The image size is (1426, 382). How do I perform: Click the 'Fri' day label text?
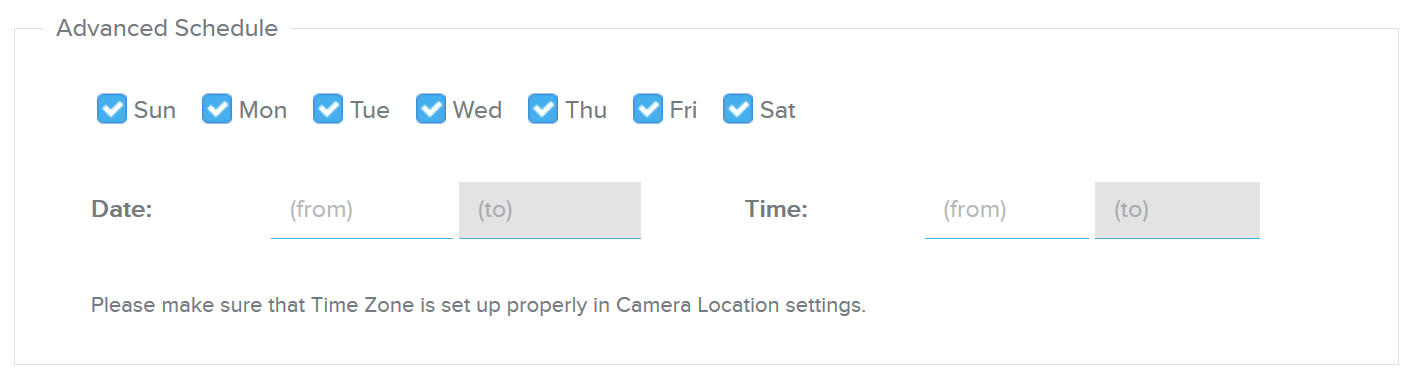pos(683,110)
